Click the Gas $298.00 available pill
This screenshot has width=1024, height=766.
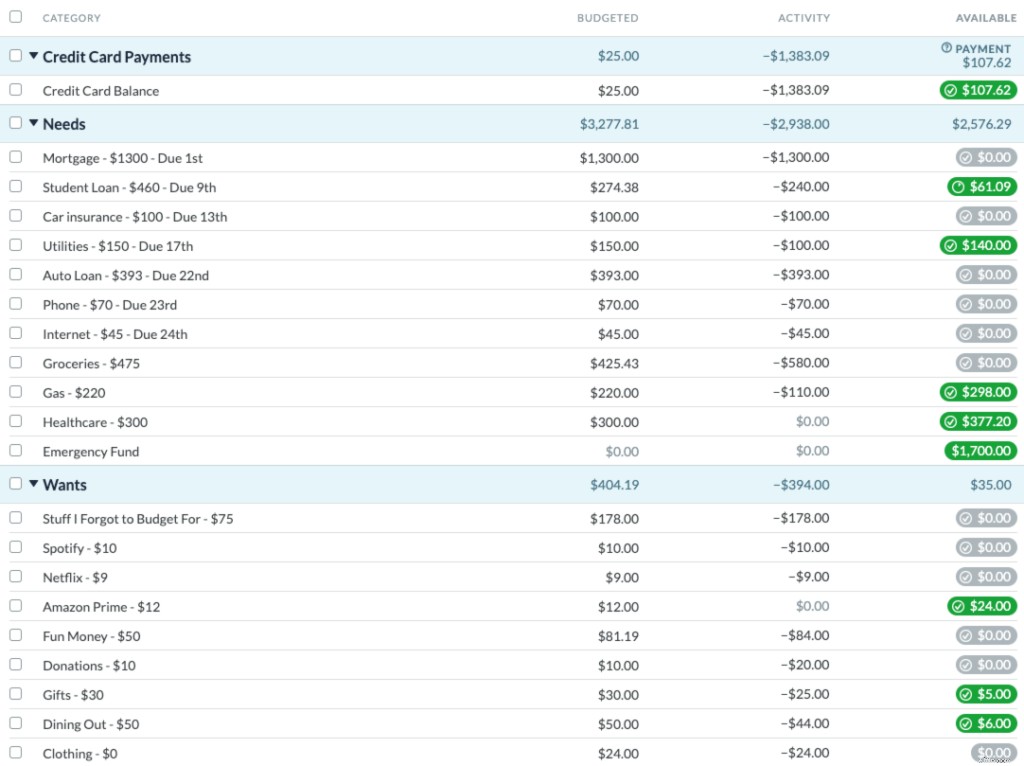977,392
